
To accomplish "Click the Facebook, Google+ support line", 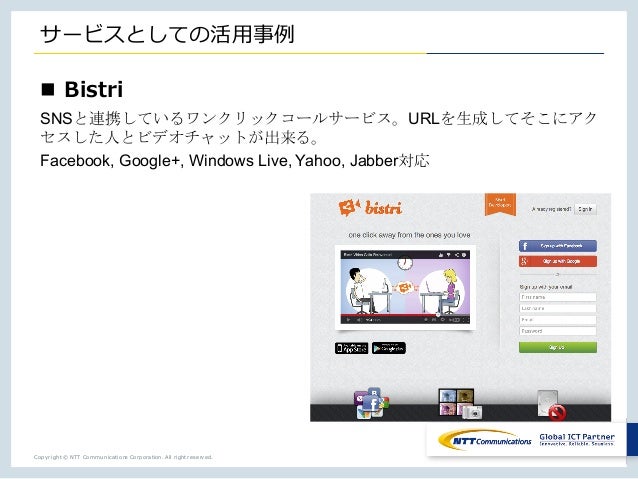I will (x=235, y=161).
